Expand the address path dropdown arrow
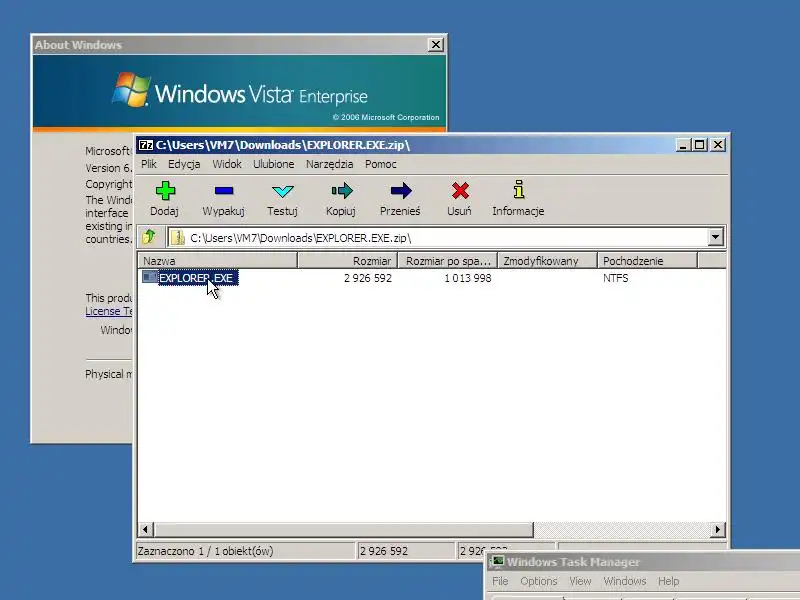 coord(715,237)
